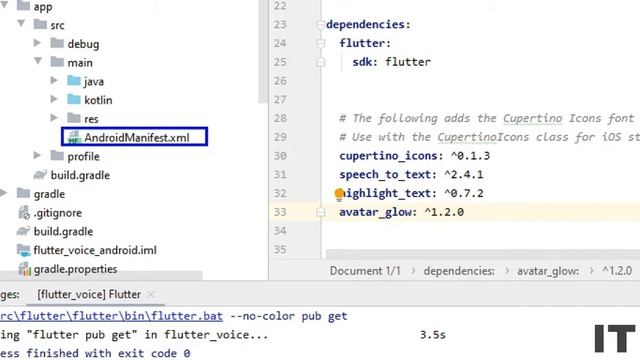Expand the gradle folder arrow
This screenshot has width=640, height=360.
pyautogui.click(x=3, y=193)
